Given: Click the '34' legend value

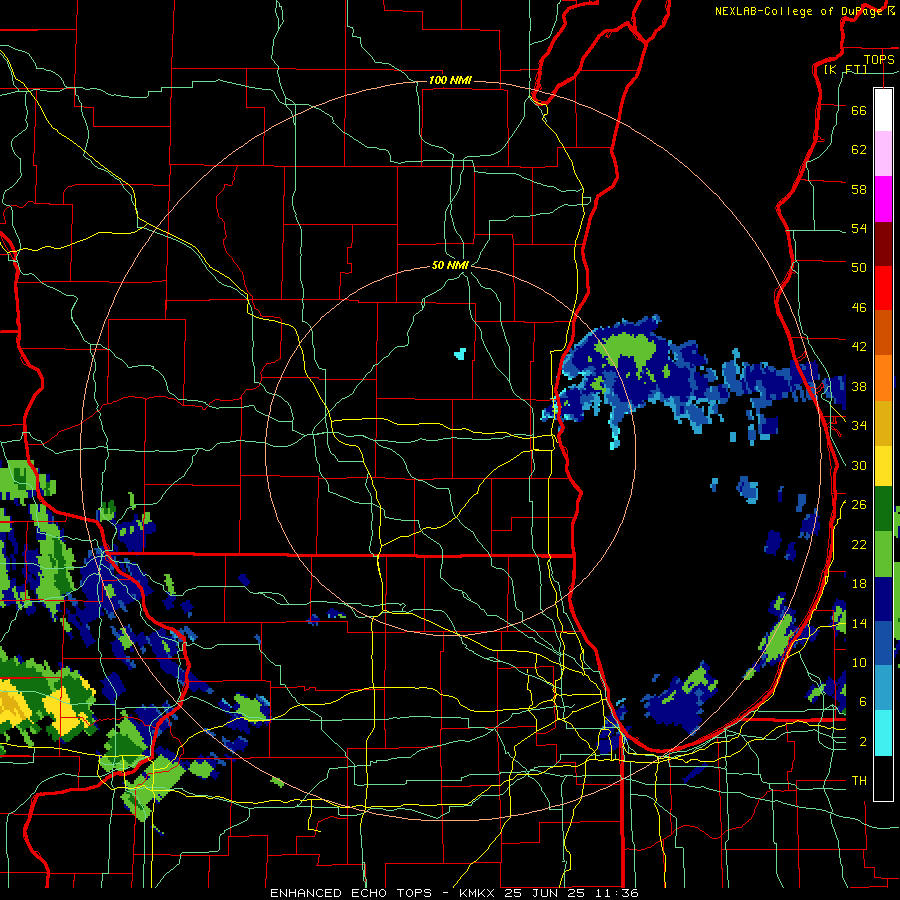Looking at the screenshot, I should pyautogui.click(x=859, y=426).
